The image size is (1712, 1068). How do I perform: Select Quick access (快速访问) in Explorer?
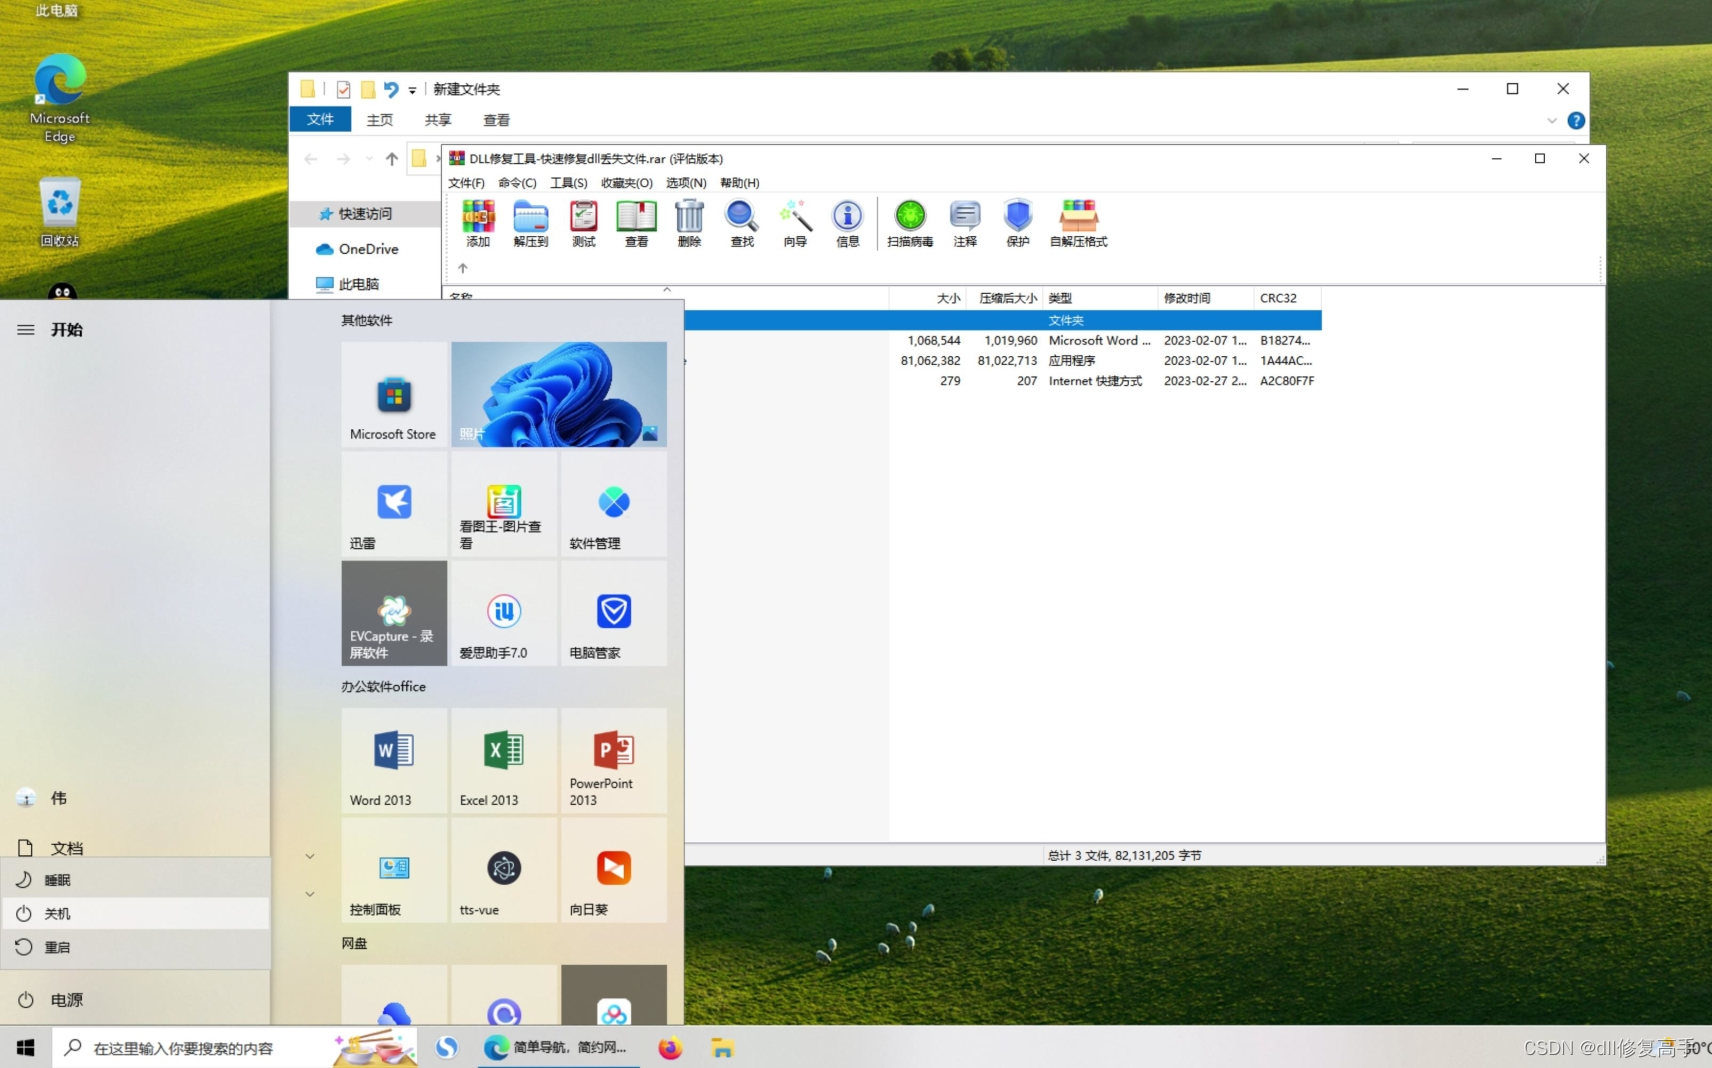point(365,214)
